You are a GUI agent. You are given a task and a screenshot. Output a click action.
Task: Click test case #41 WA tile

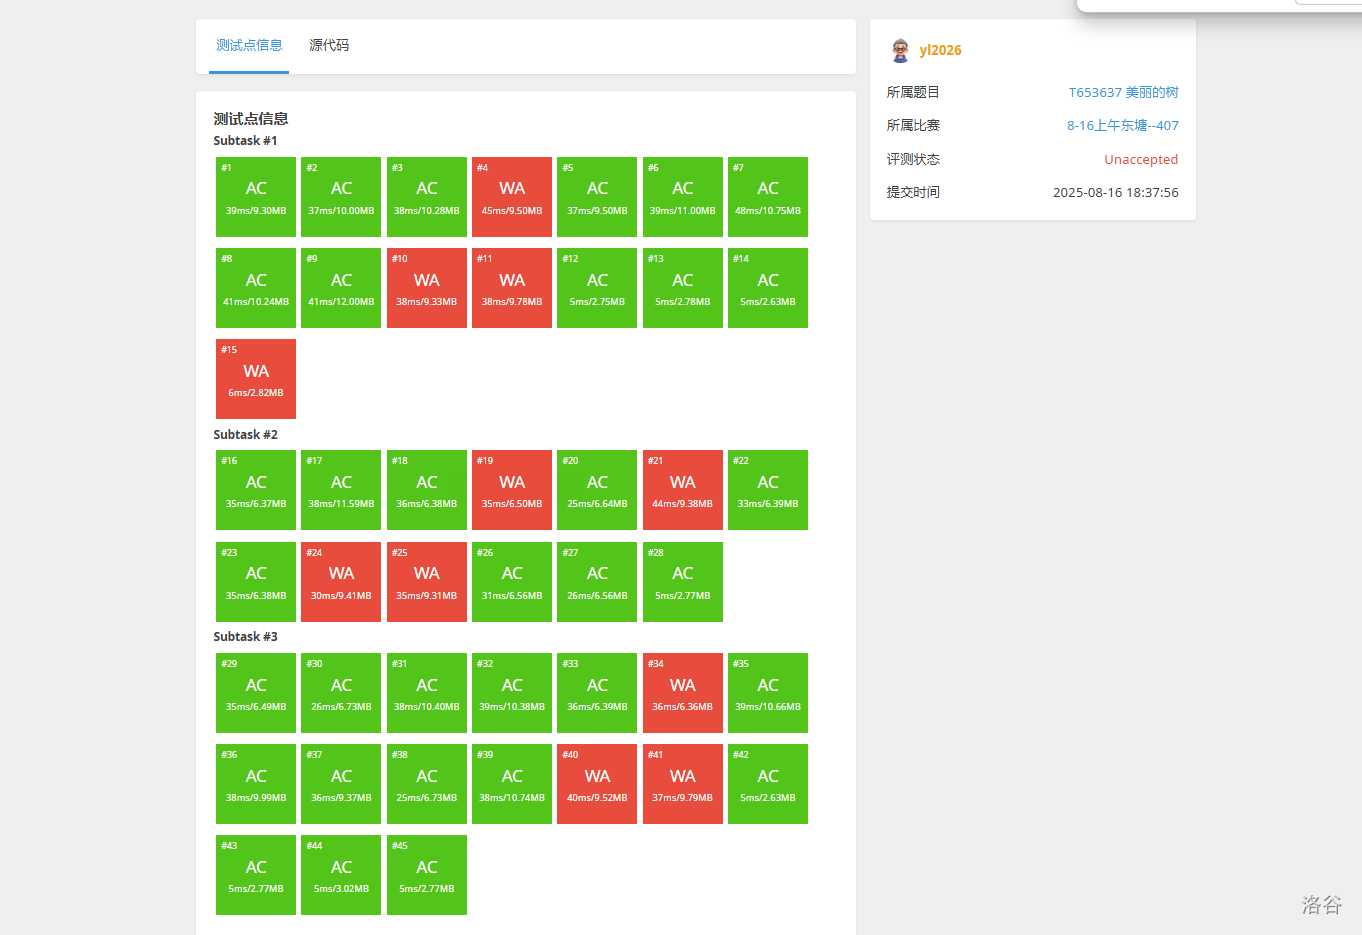point(683,784)
